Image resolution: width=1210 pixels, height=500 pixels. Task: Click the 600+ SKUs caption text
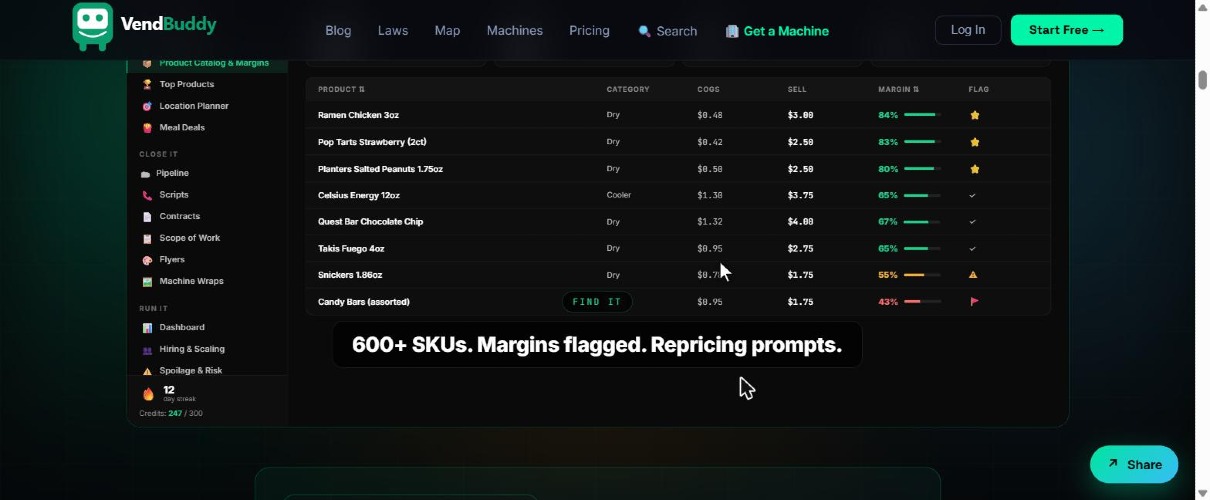pos(597,345)
